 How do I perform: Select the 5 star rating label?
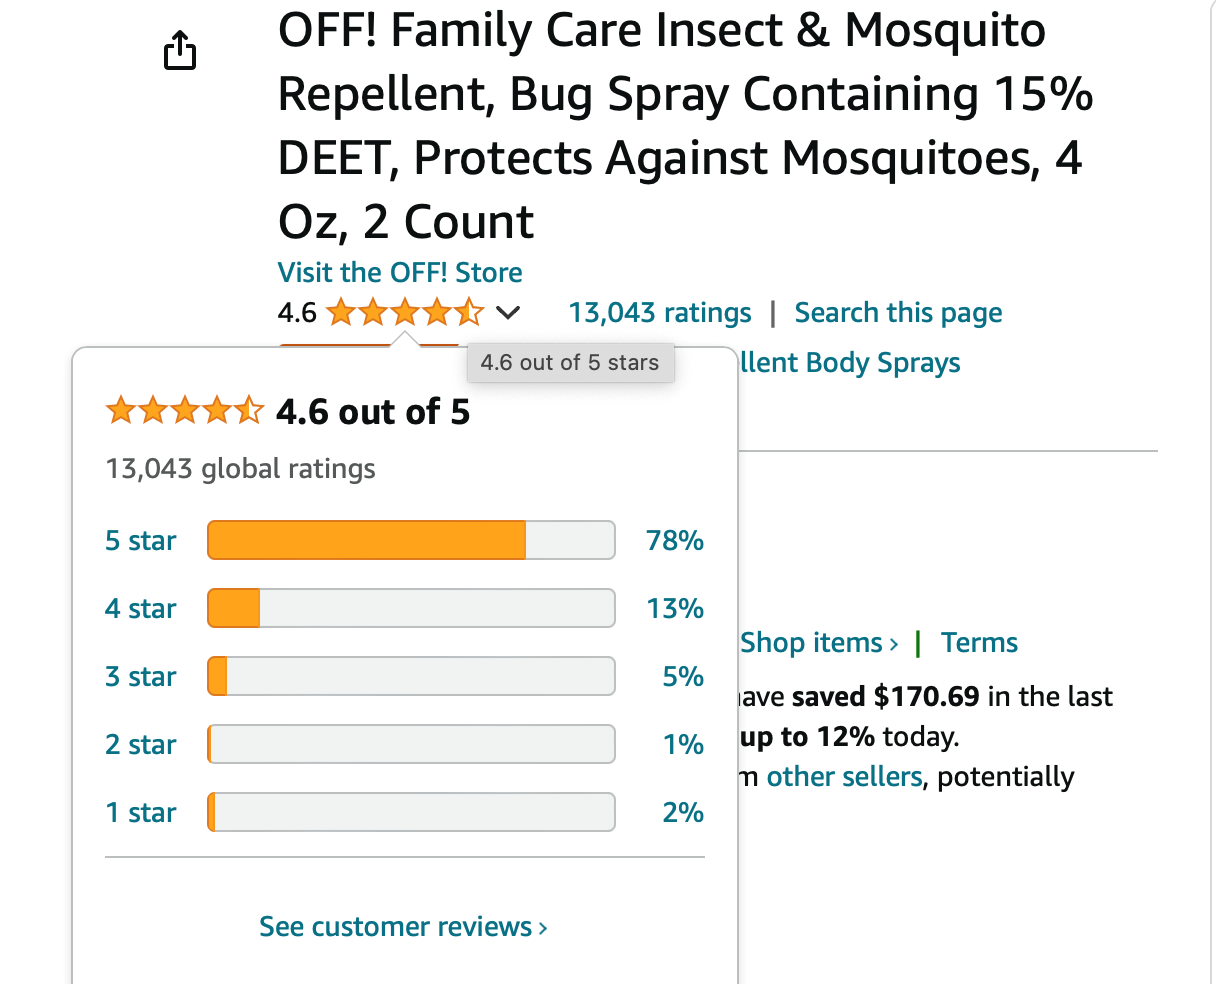(141, 541)
